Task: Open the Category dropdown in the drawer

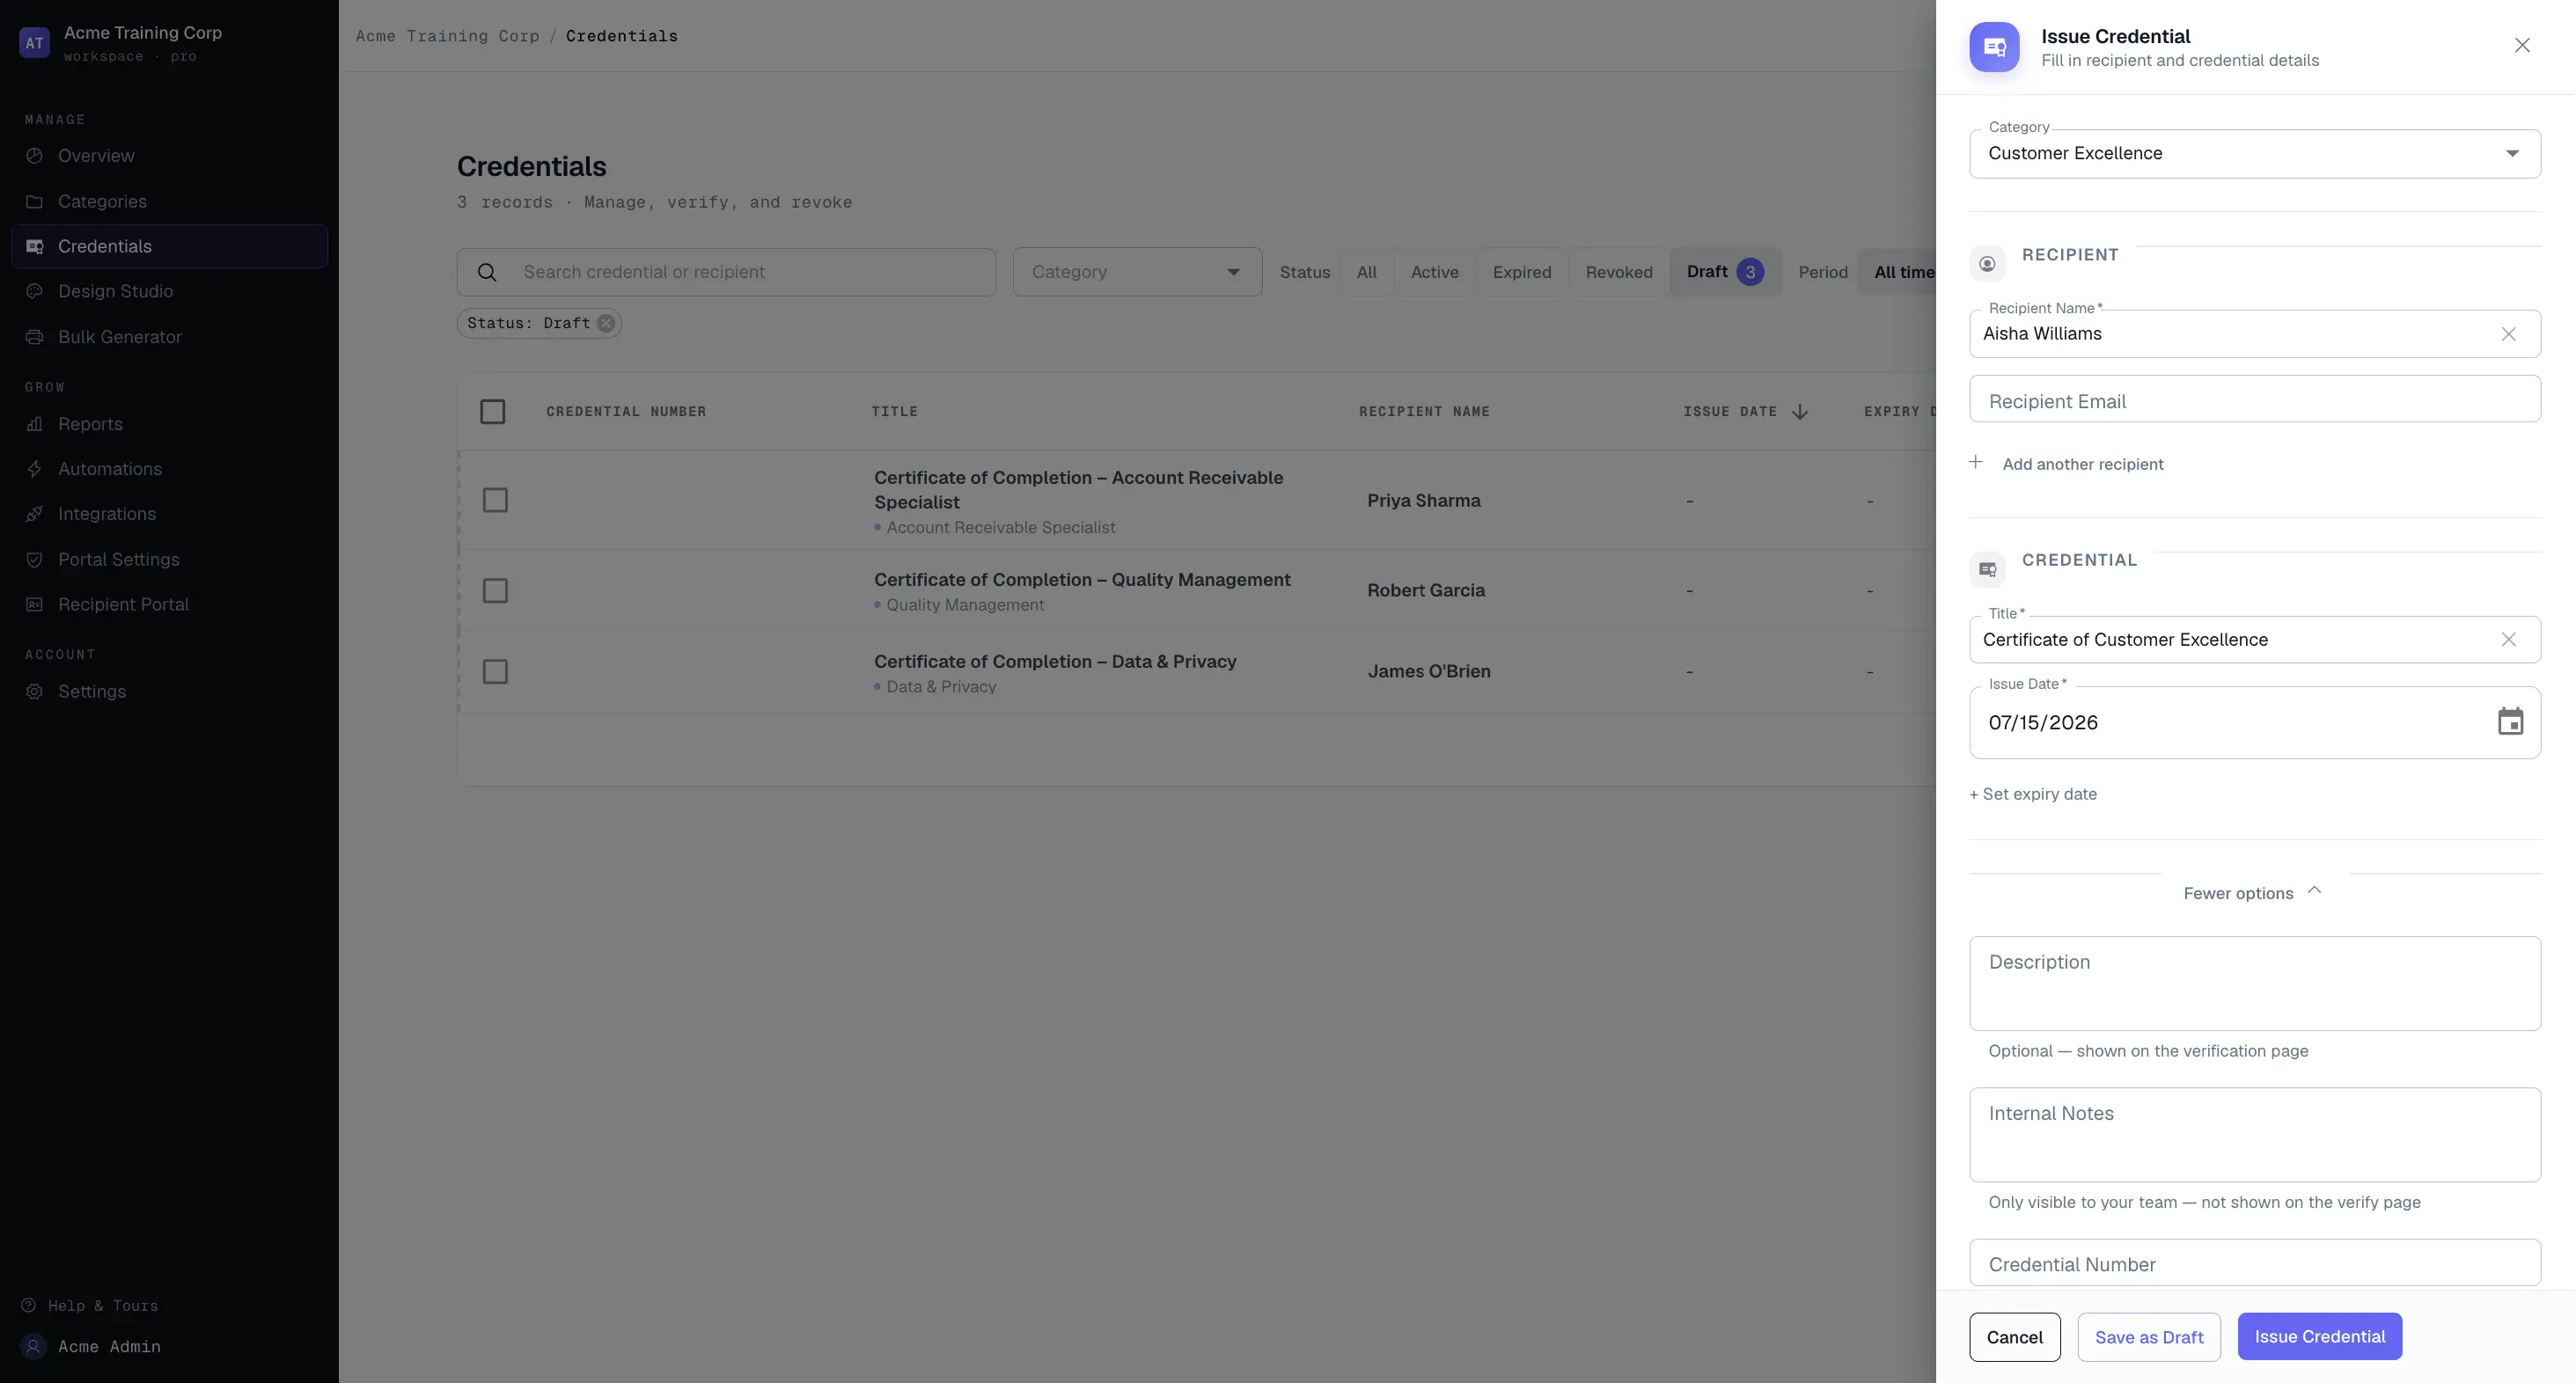Action: click(x=2254, y=154)
